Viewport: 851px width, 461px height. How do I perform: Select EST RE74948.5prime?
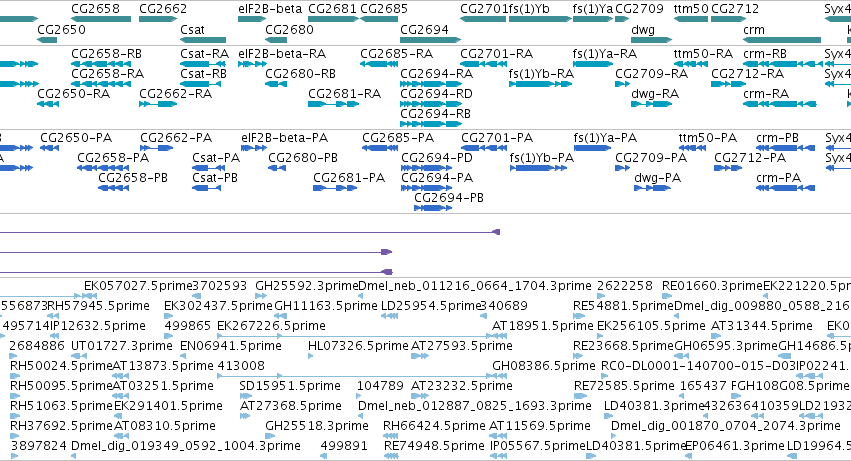[x=434, y=446]
